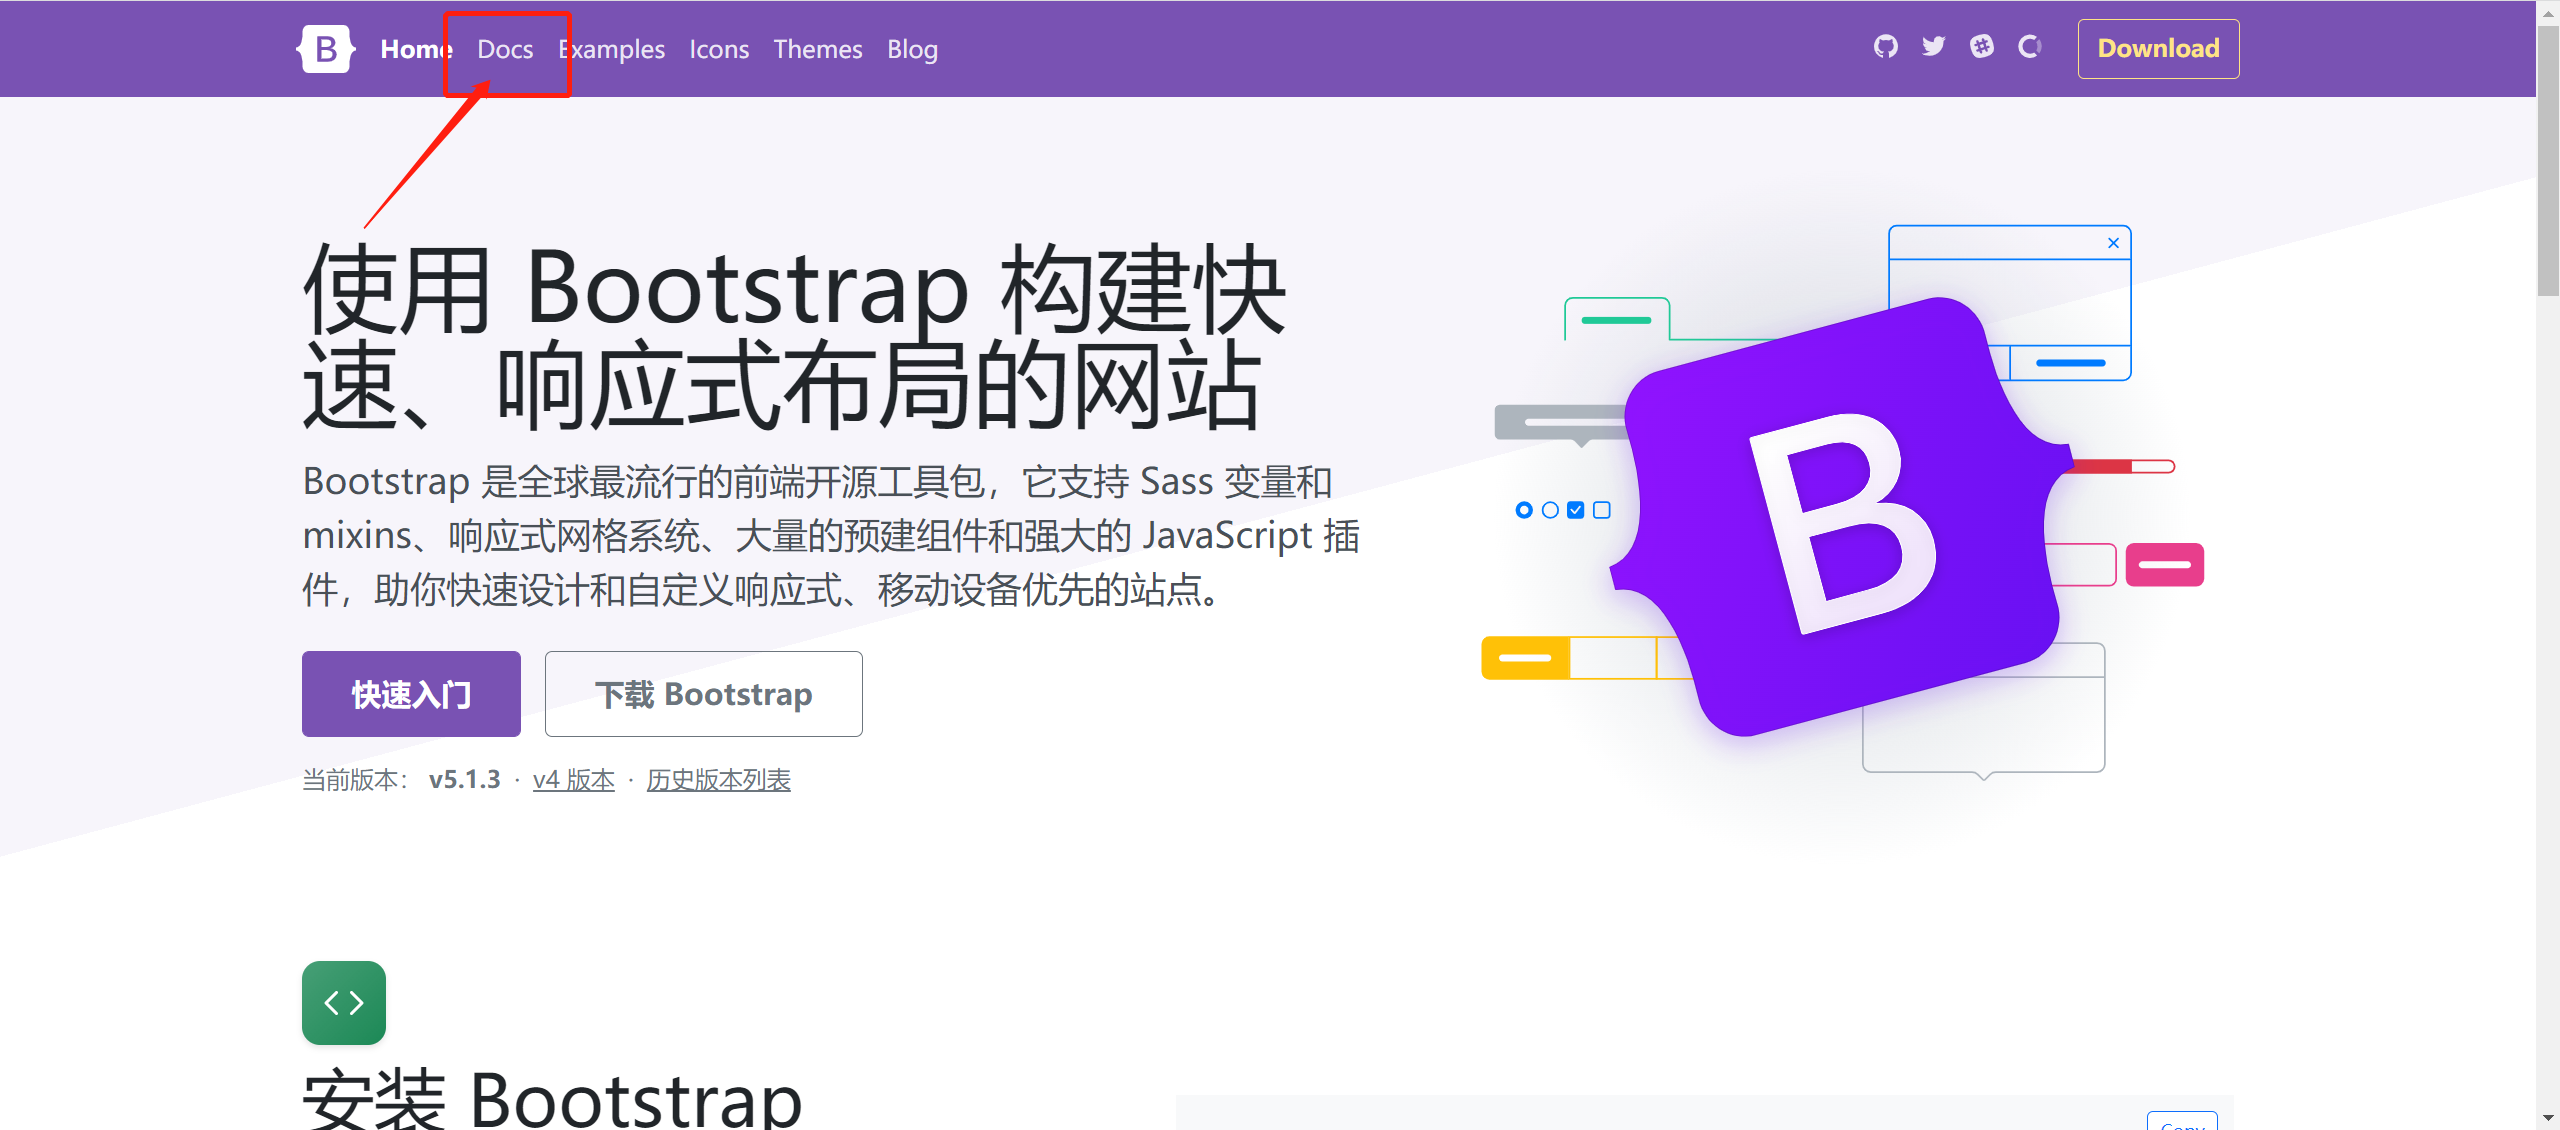Click the green code brackets icon
2560x1130 pixels.
(x=343, y=1002)
